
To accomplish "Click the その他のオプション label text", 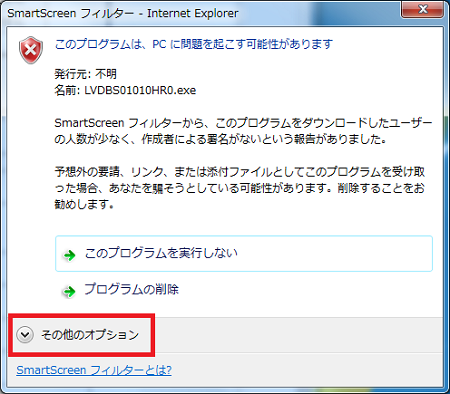I will 90,334.
